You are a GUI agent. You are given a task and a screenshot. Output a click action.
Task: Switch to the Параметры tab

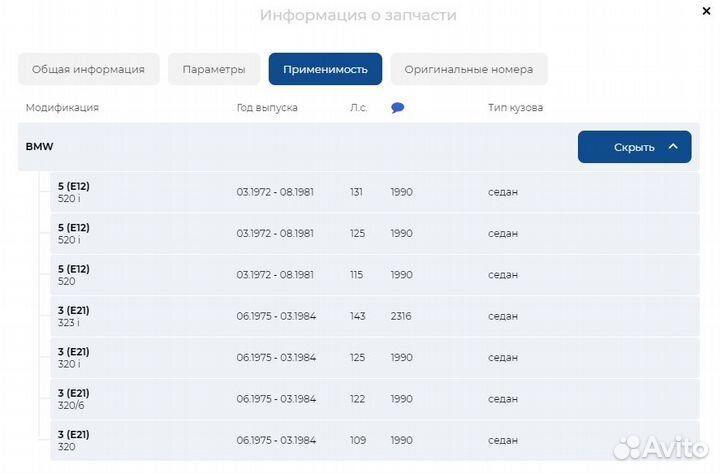click(214, 69)
